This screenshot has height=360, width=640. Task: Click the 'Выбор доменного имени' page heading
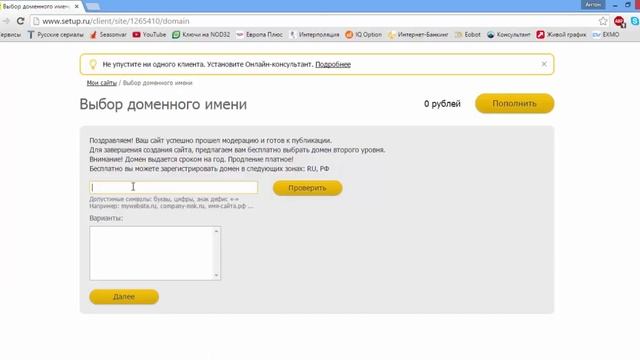163,104
